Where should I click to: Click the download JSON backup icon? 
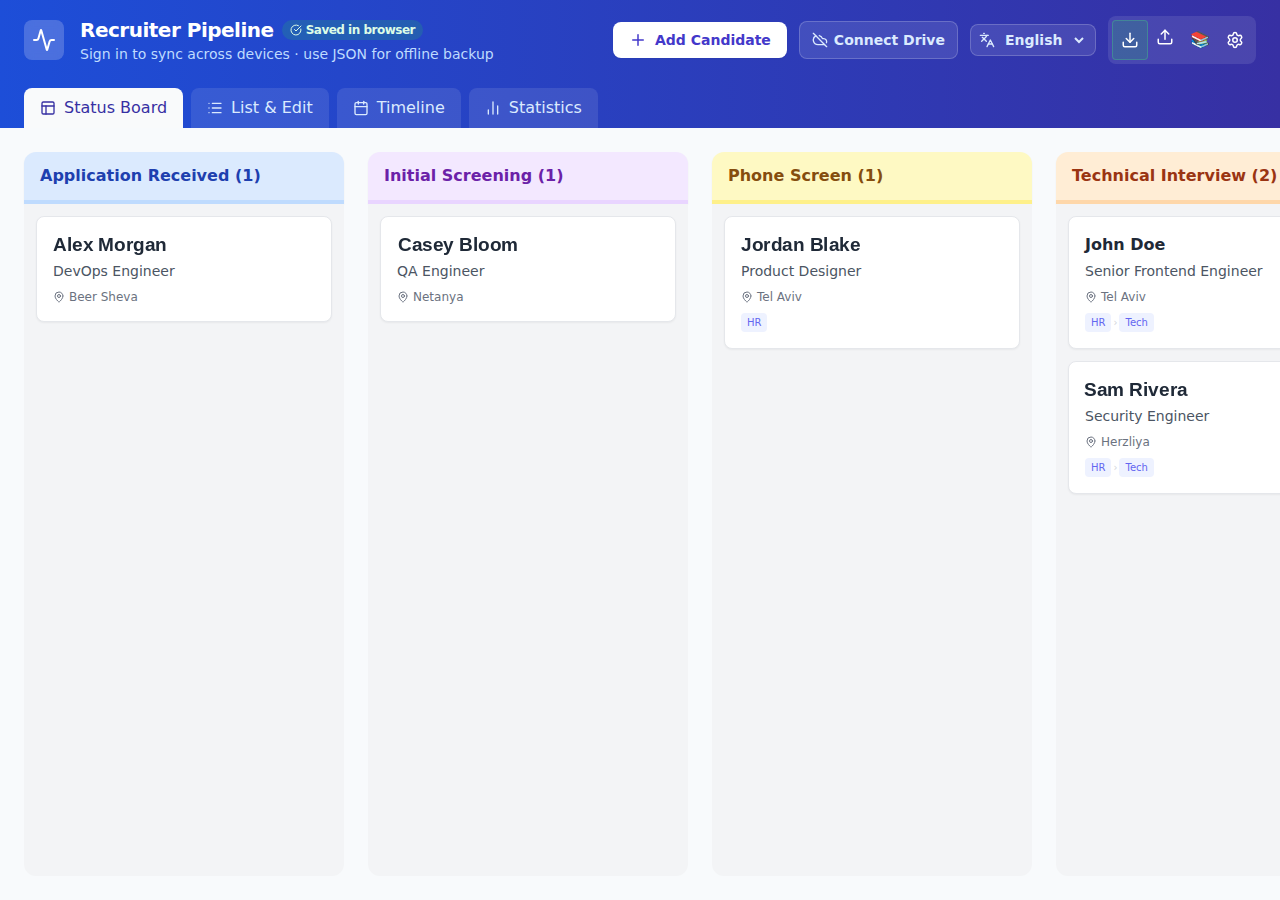pyautogui.click(x=1130, y=40)
